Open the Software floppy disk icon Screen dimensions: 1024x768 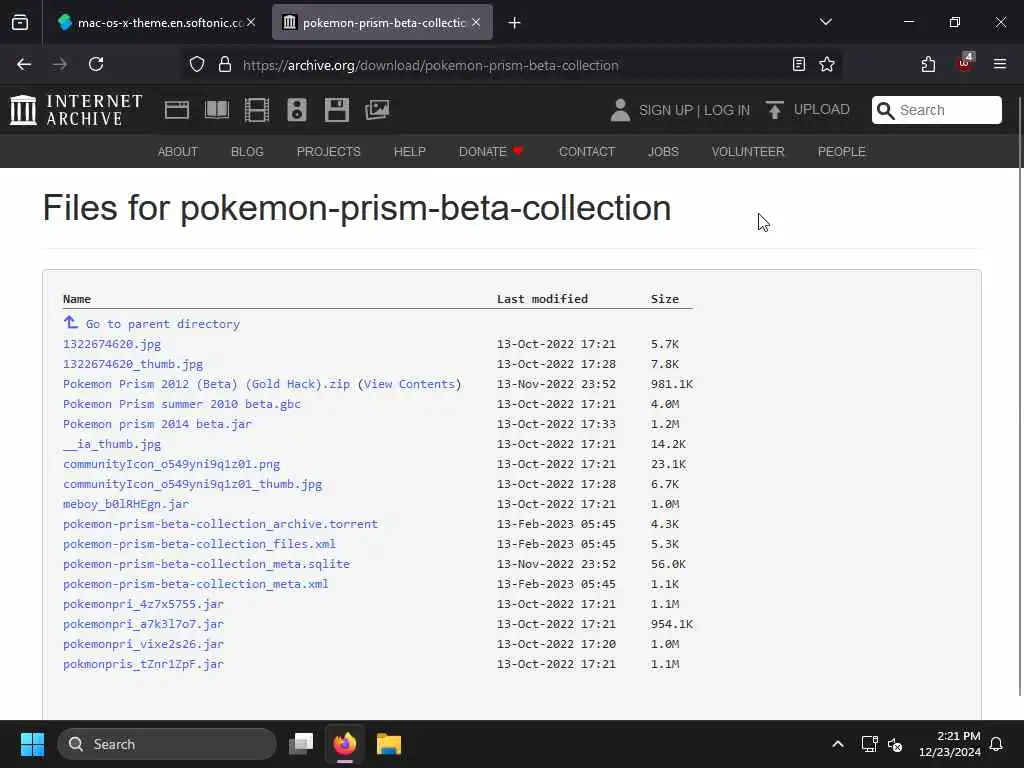click(337, 110)
